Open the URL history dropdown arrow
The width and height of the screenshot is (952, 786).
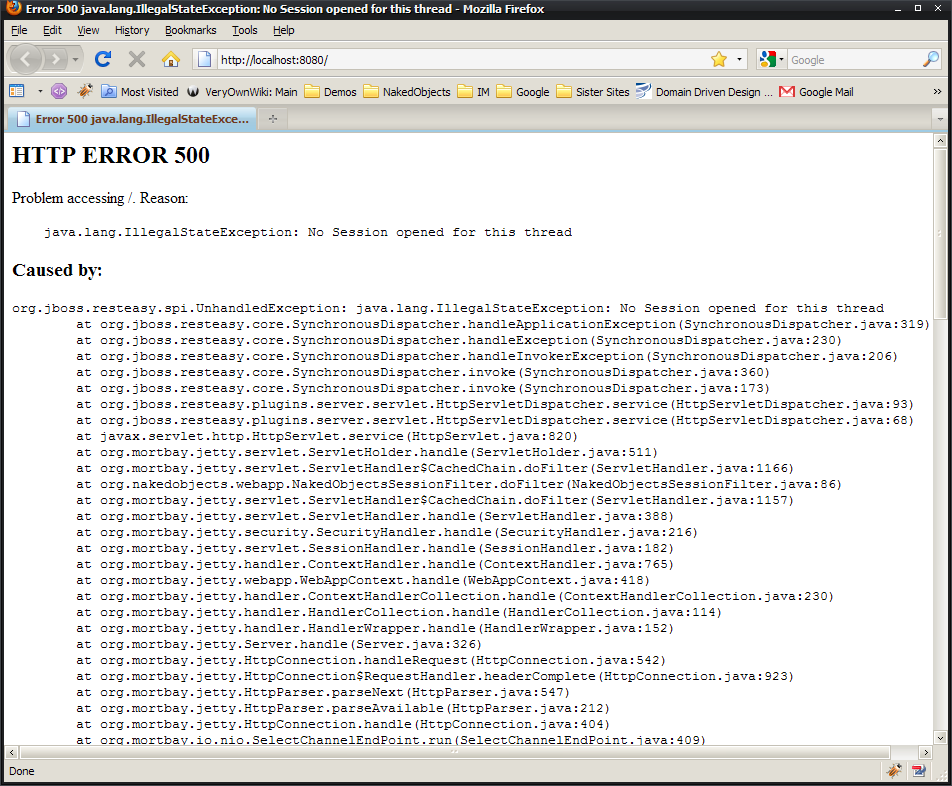740,59
